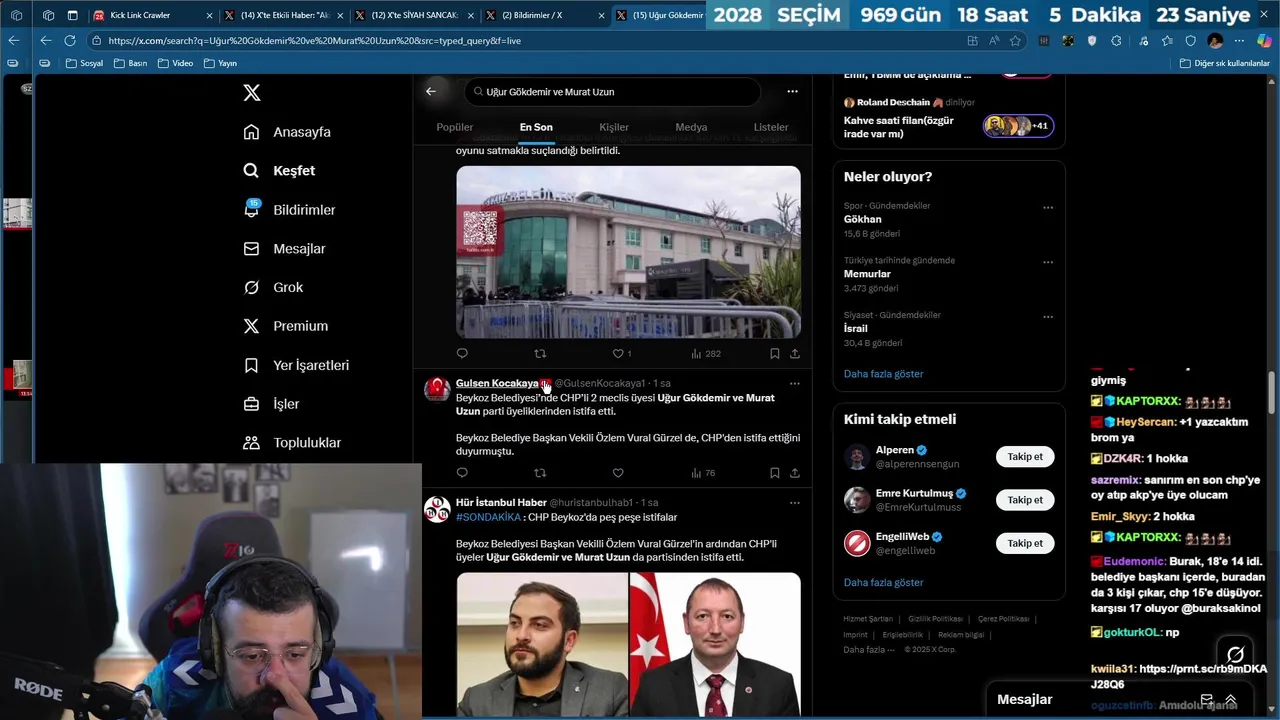Switch to the Listeler tab
Screen dimensions: 1280x720
pos(771,127)
